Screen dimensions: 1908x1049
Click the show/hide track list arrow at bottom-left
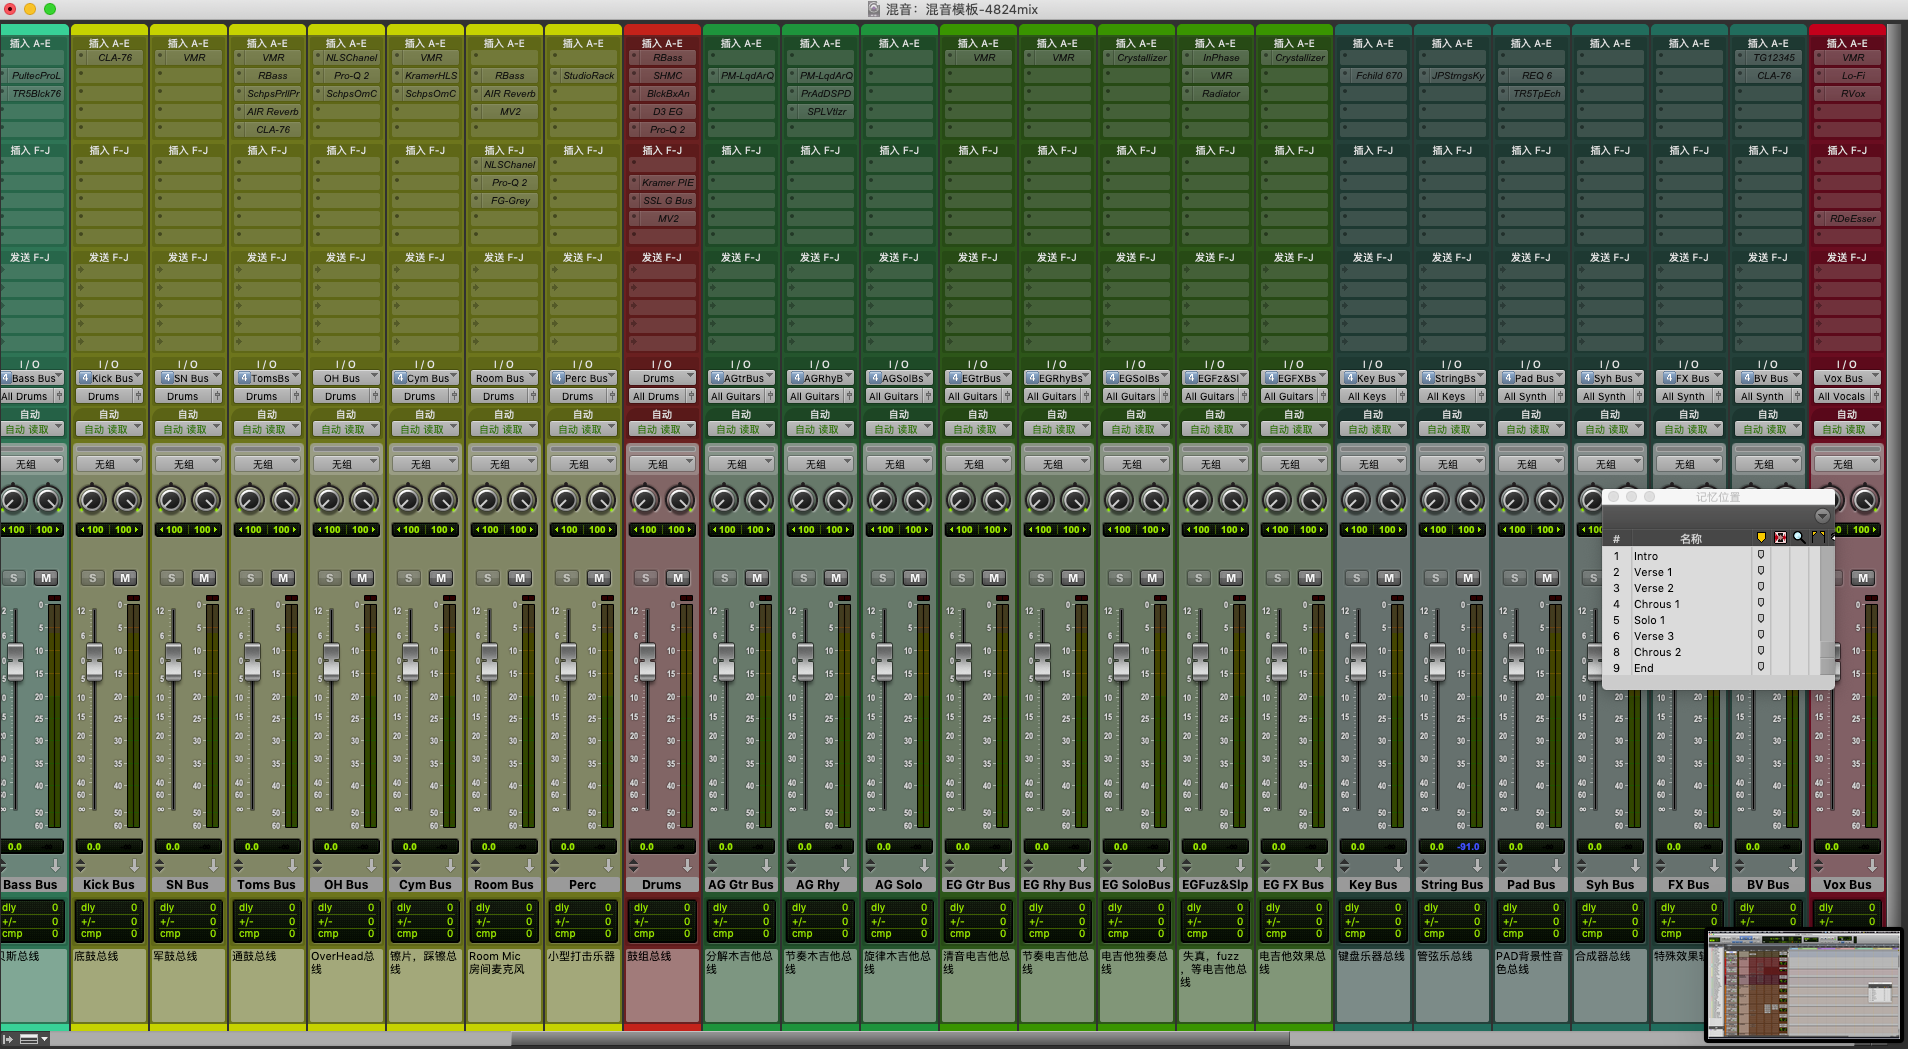8,1039
